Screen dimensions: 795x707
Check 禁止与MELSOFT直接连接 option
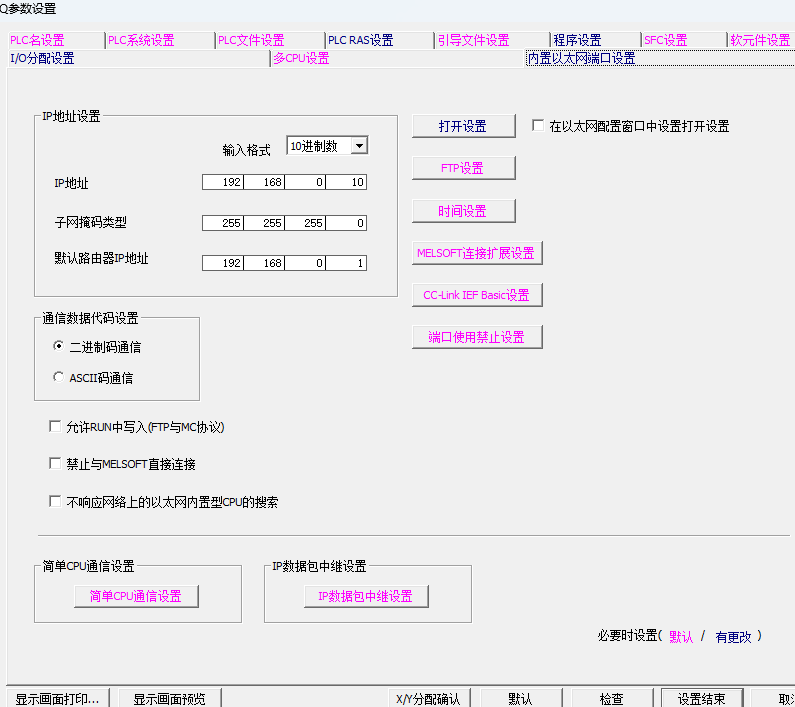pos(56,464)
